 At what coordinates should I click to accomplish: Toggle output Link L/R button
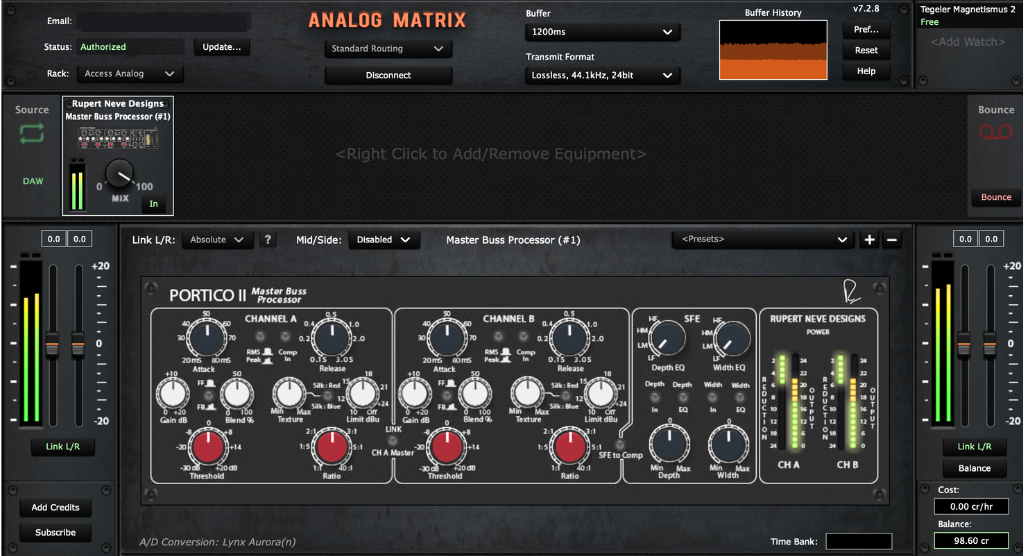(974, 447)
